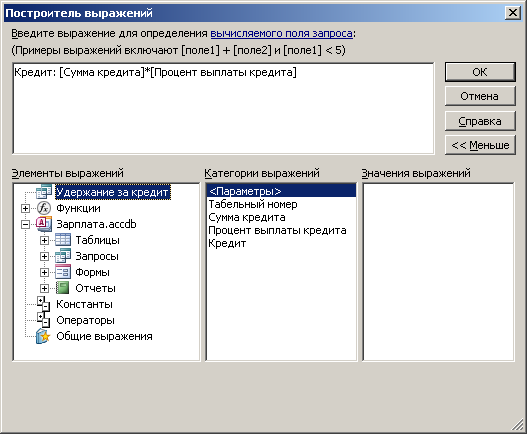Click the Операторы icon
The image size is (527, 434).
tap(44, 320)
